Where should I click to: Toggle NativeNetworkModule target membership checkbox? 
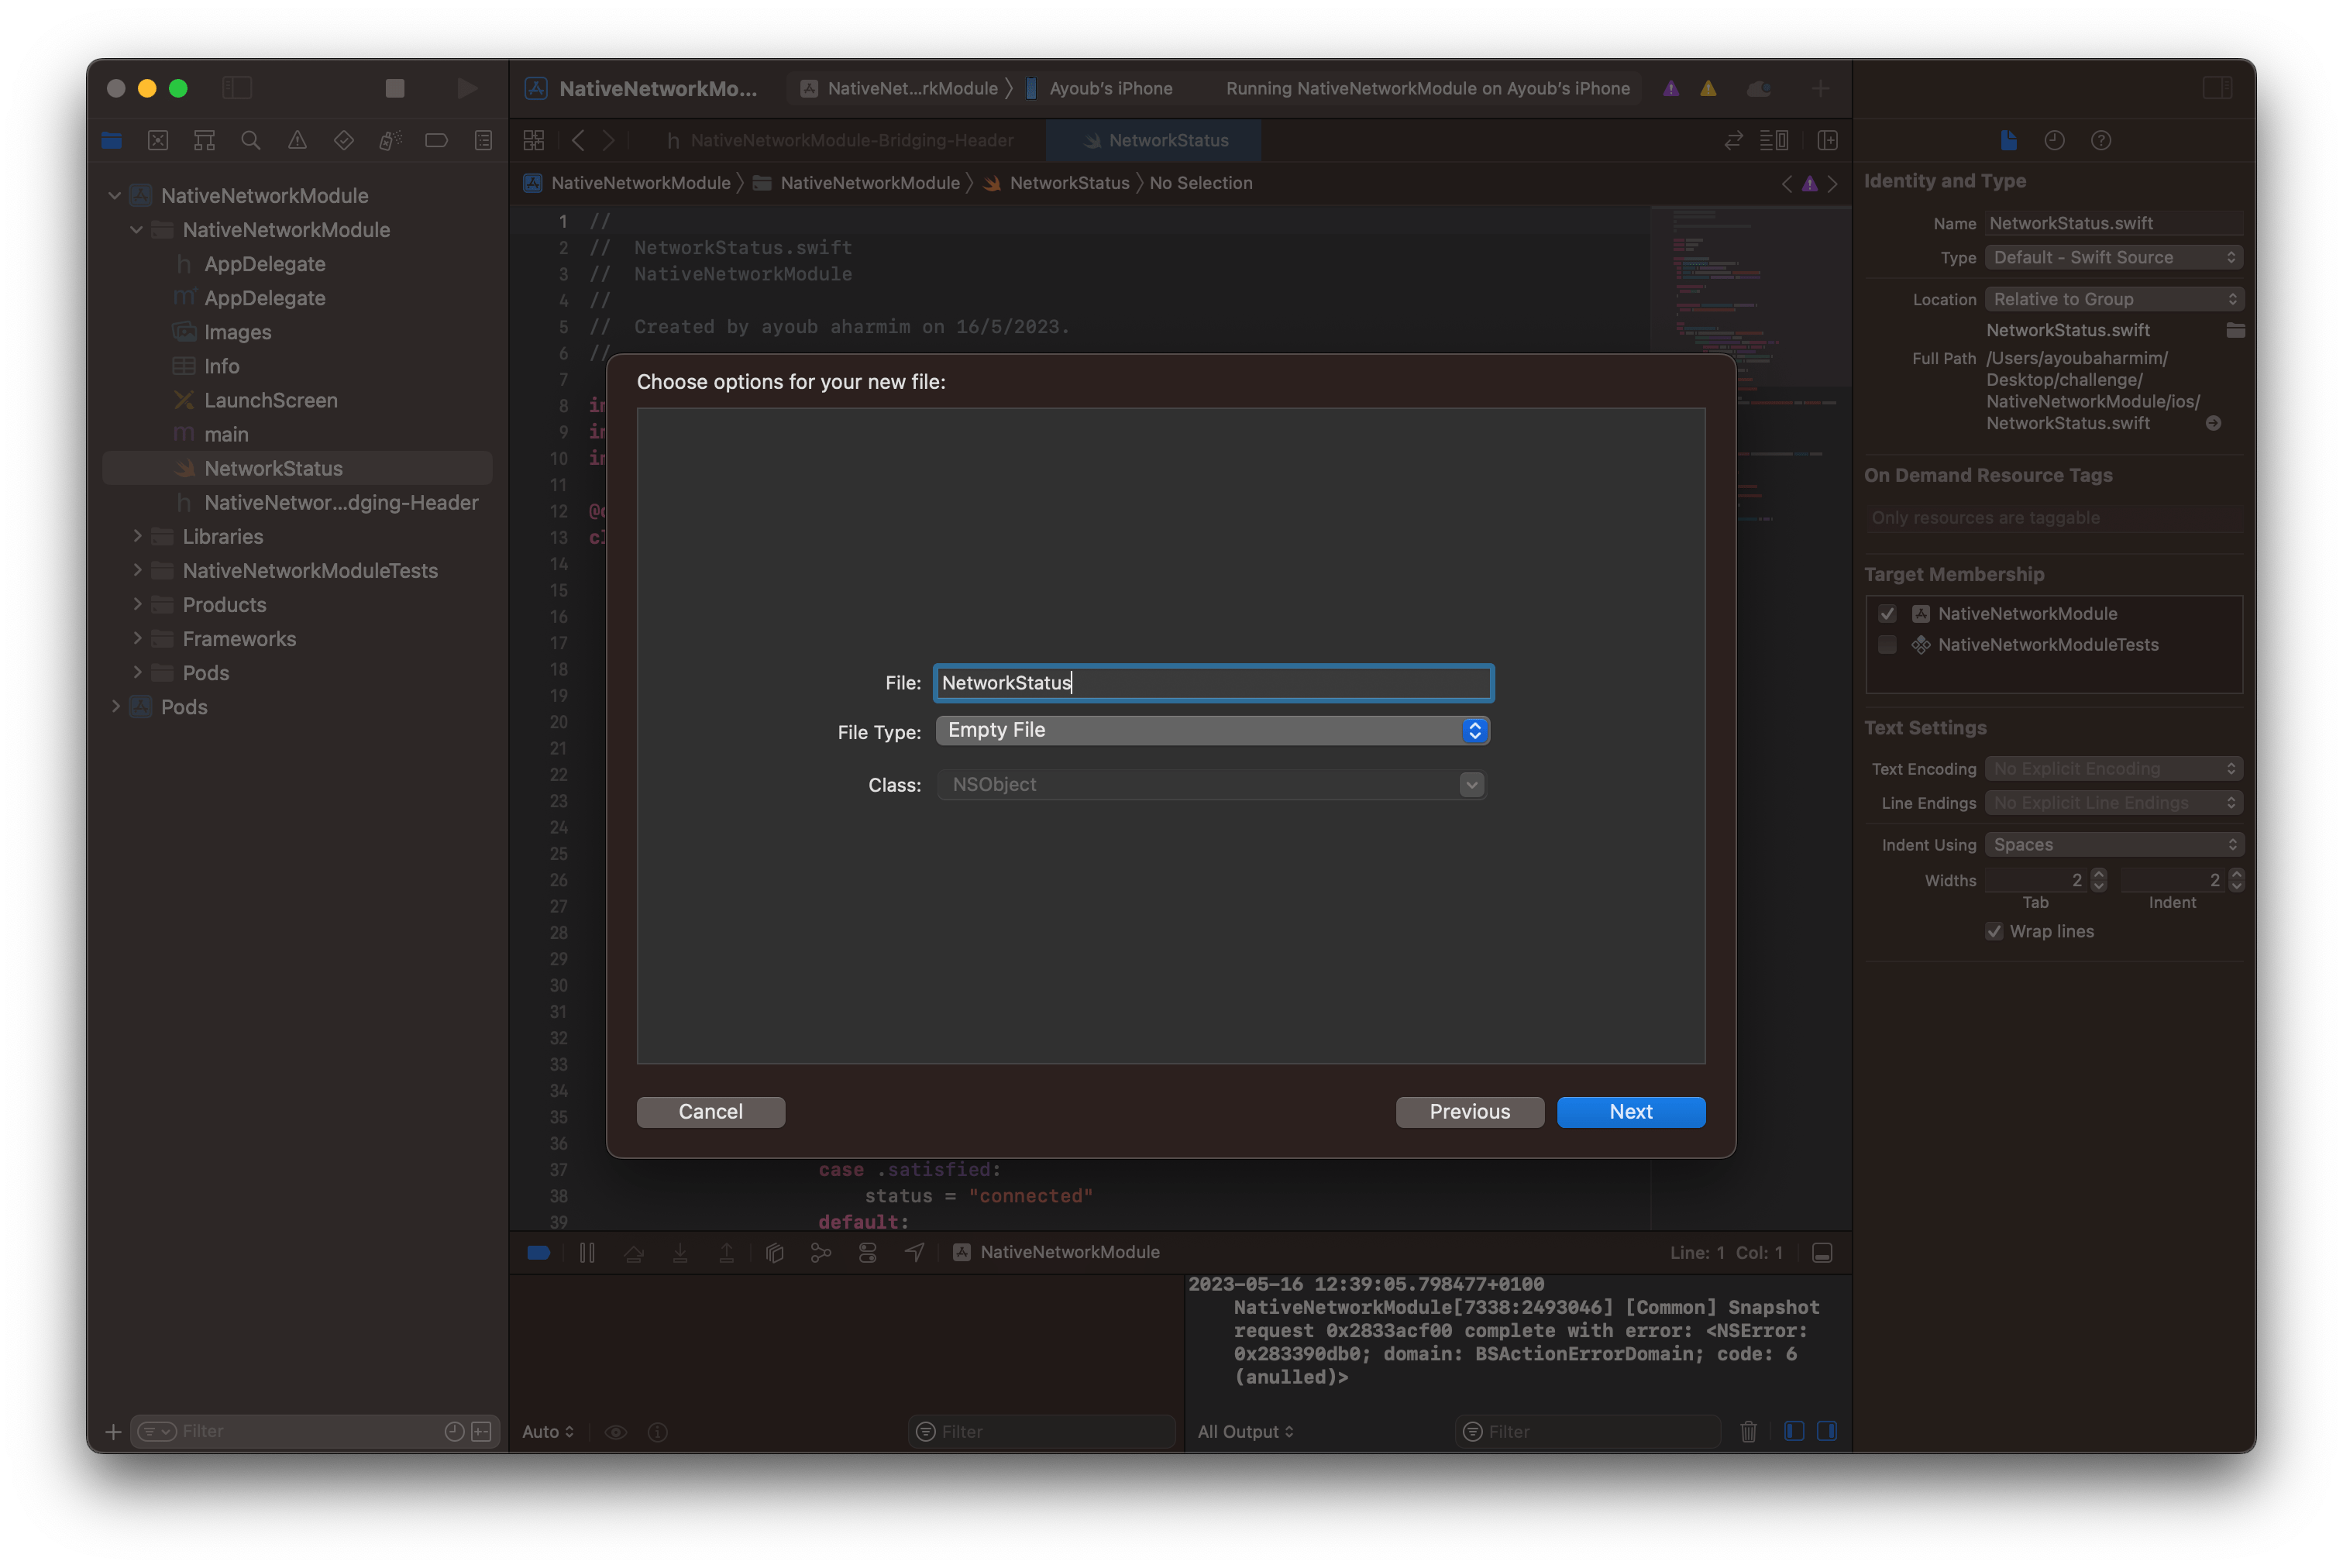[x=1890, y=613]
